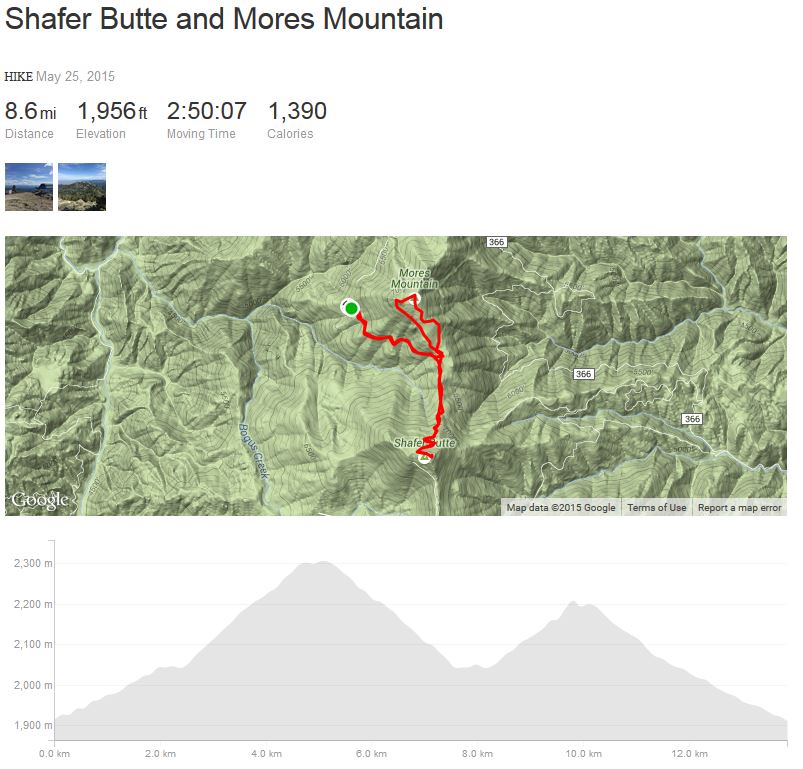
Task: Click the 8.6 mi Distance stat
Action: [30, 111]
